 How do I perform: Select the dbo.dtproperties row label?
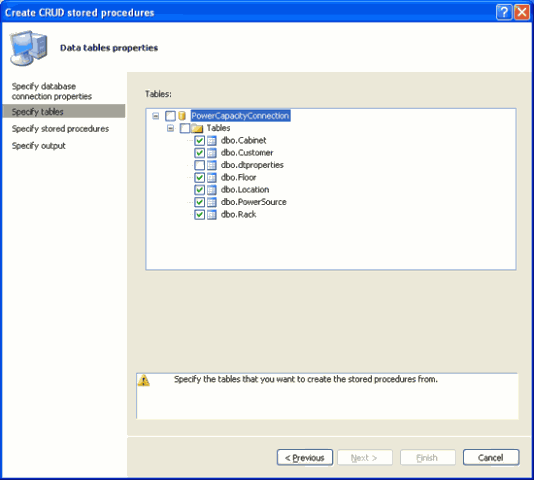click(252, 165)
